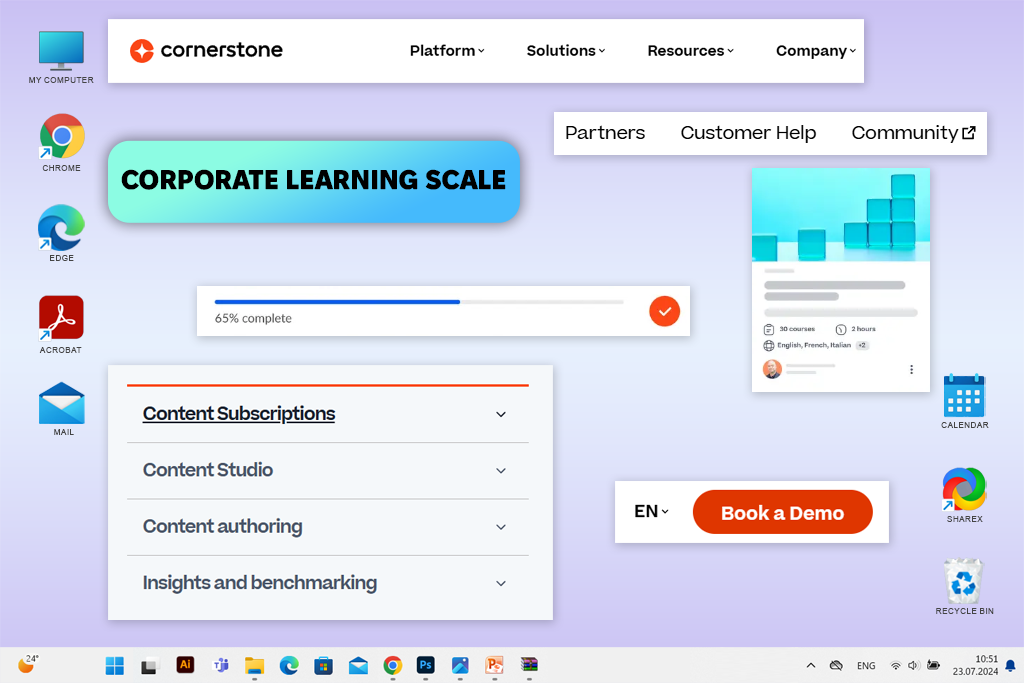Click the ENG keyboard language indicator

tap(866, 665)
